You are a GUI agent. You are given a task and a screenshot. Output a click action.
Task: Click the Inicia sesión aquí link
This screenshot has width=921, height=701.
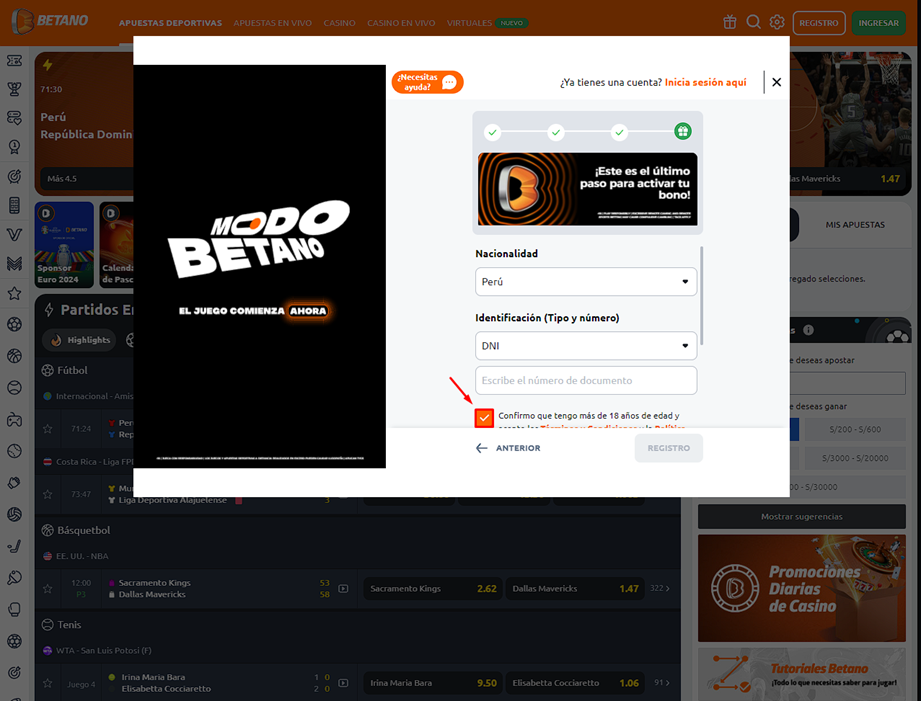pyautogui.click(x=705, y=82)
